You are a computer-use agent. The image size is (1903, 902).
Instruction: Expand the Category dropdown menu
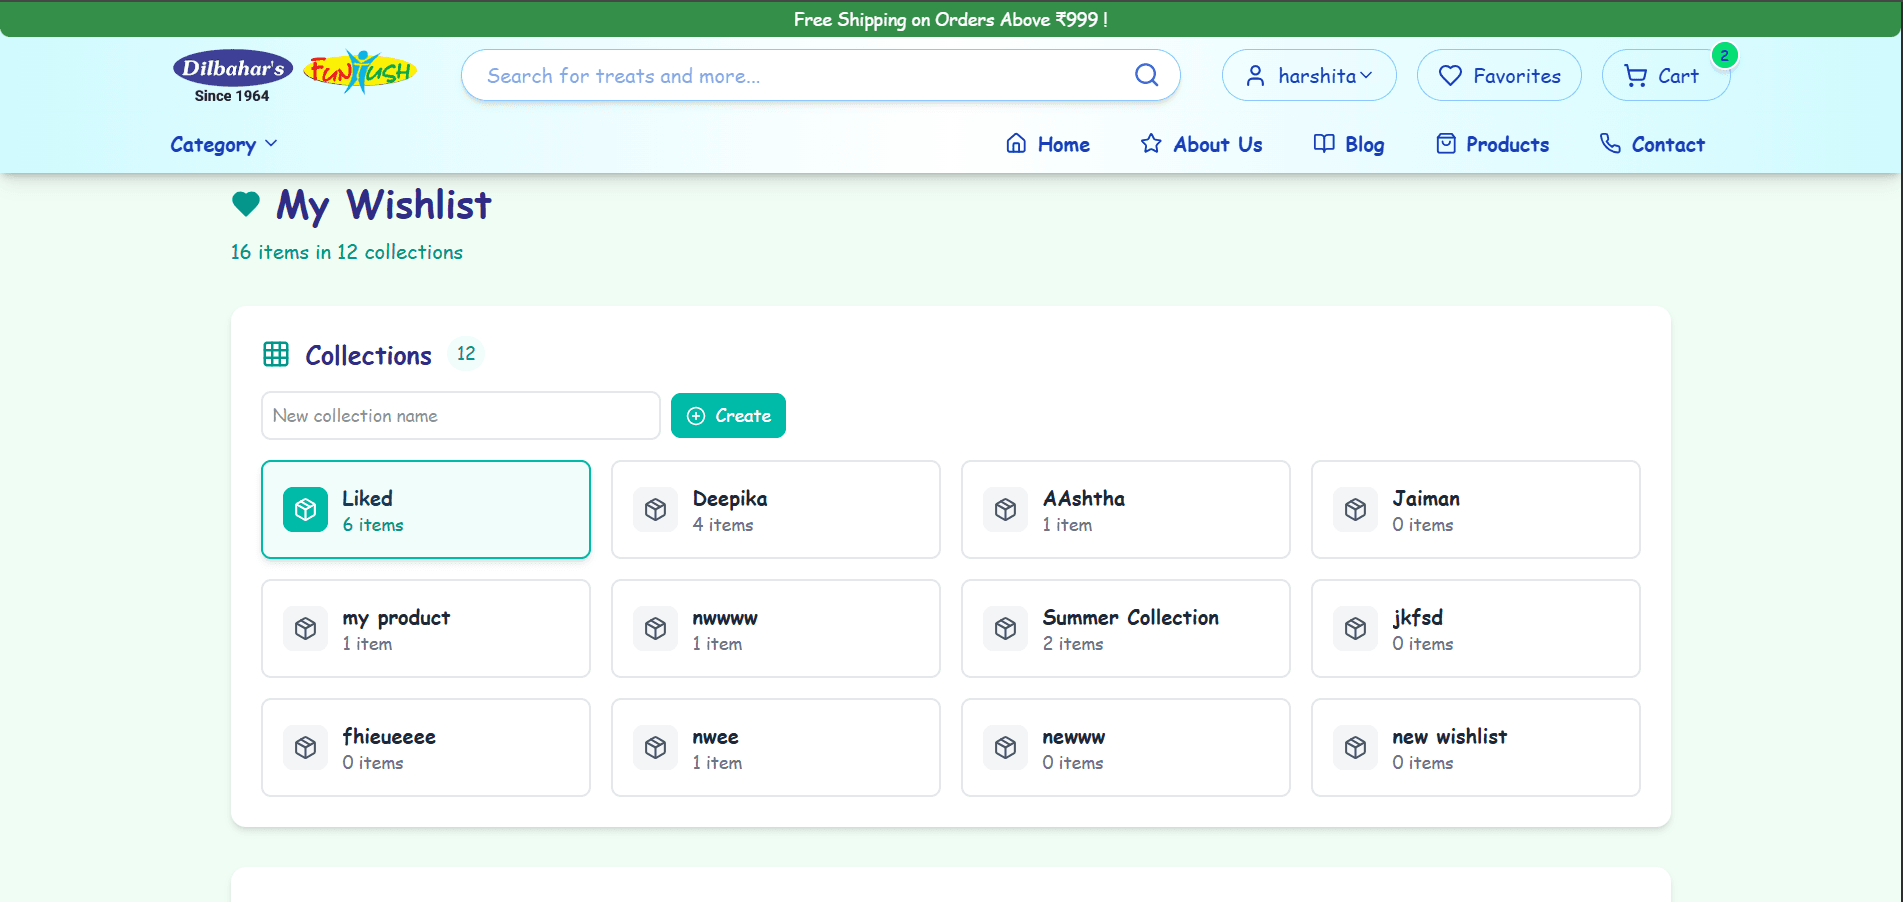224,145
